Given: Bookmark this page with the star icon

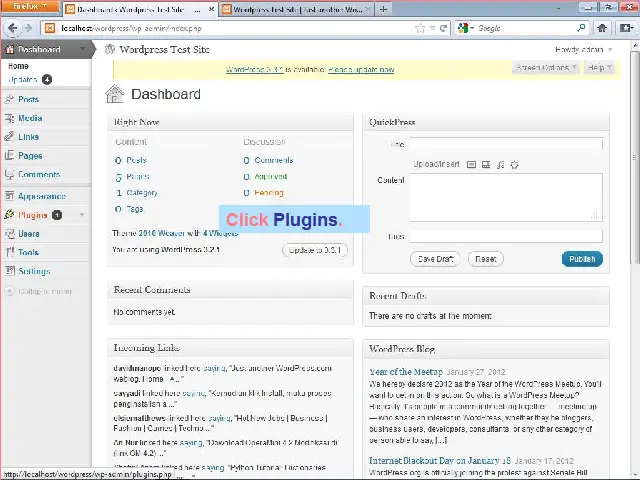Looking at the screenshot, I should point(419,28).
